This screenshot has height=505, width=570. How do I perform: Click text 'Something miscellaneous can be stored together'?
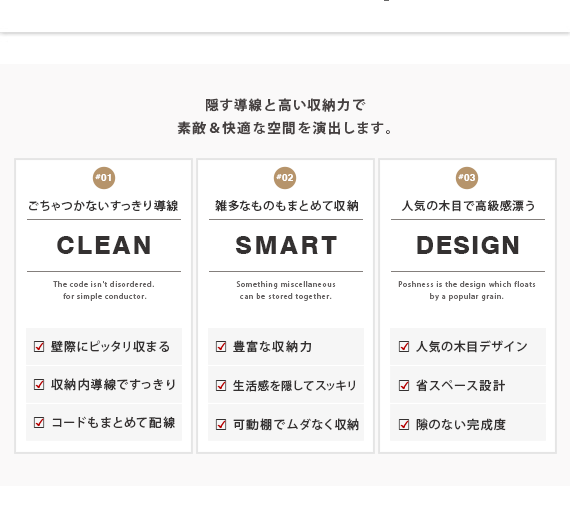click(x=286, y=290)
